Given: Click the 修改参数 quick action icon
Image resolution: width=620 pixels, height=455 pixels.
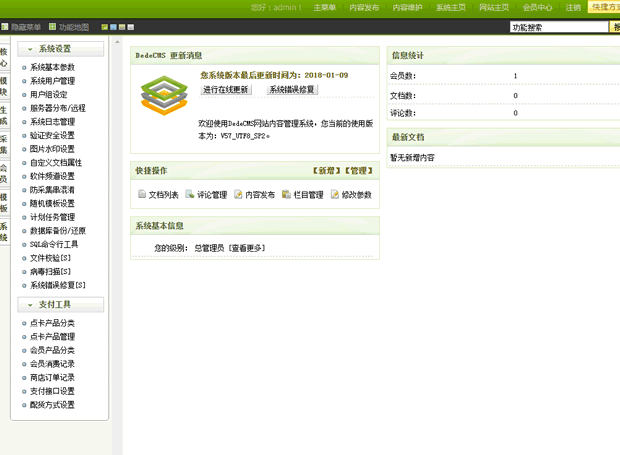Looking at the screenshot, I should [335, 195].
